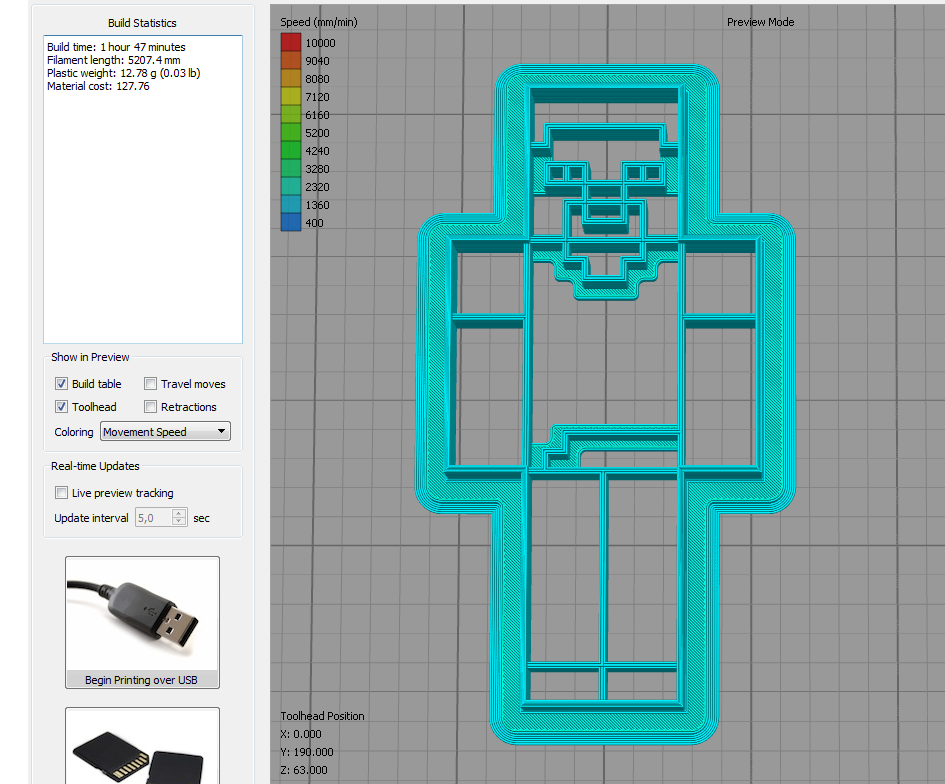The height and width of the screenshot is (784, 945).
Task: Click the Plastic weight 12.78 g line
Action: coord(124,73)
